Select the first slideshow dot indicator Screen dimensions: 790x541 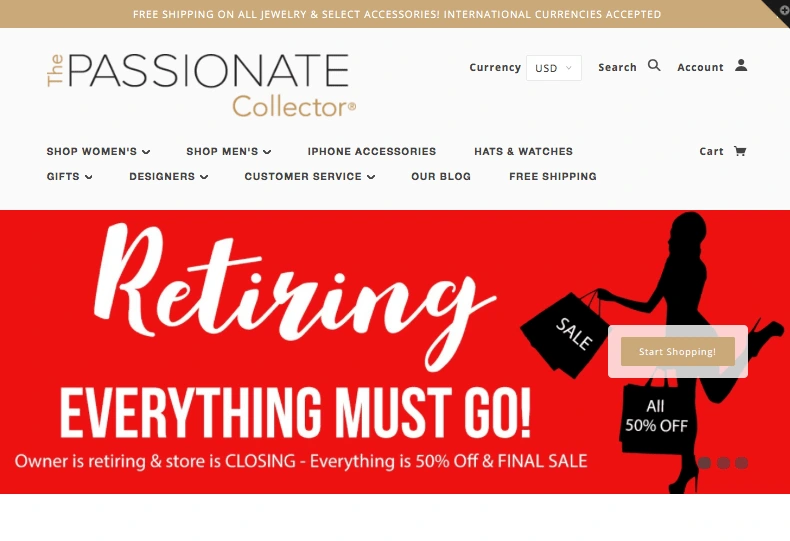pyautogui.click(x=704, y=463)
